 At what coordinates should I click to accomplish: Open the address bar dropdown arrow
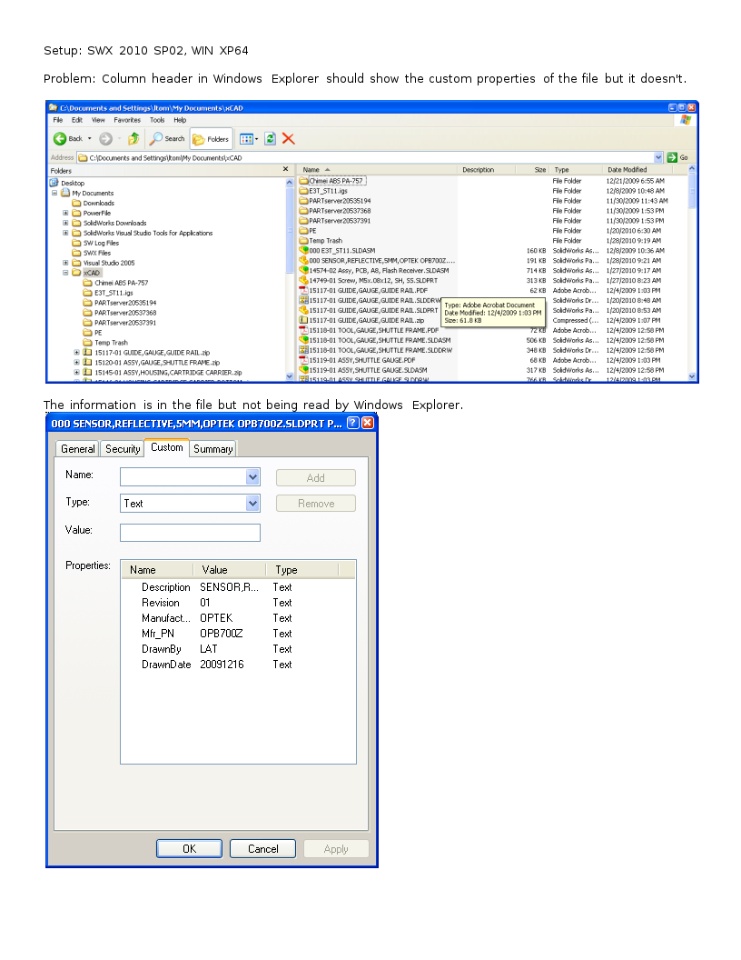[658, 157]
